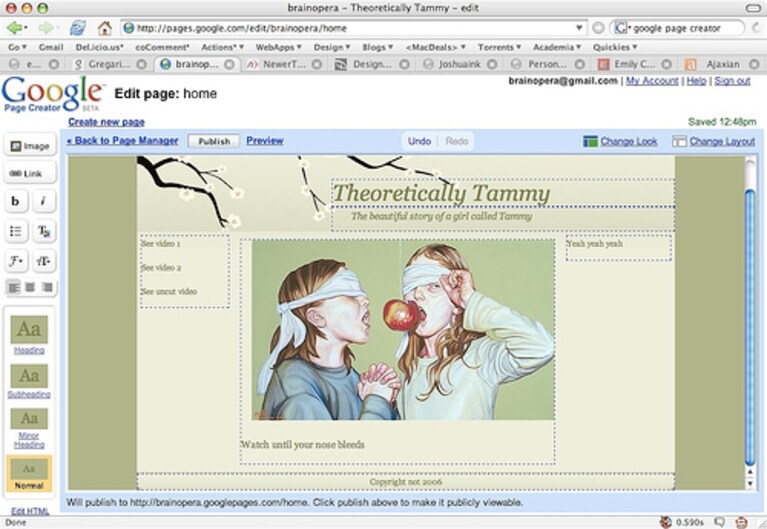Image resolution: width=767 pixels, height=529 pixels.
Task: Click Create new page link
Action: (106, 122)
